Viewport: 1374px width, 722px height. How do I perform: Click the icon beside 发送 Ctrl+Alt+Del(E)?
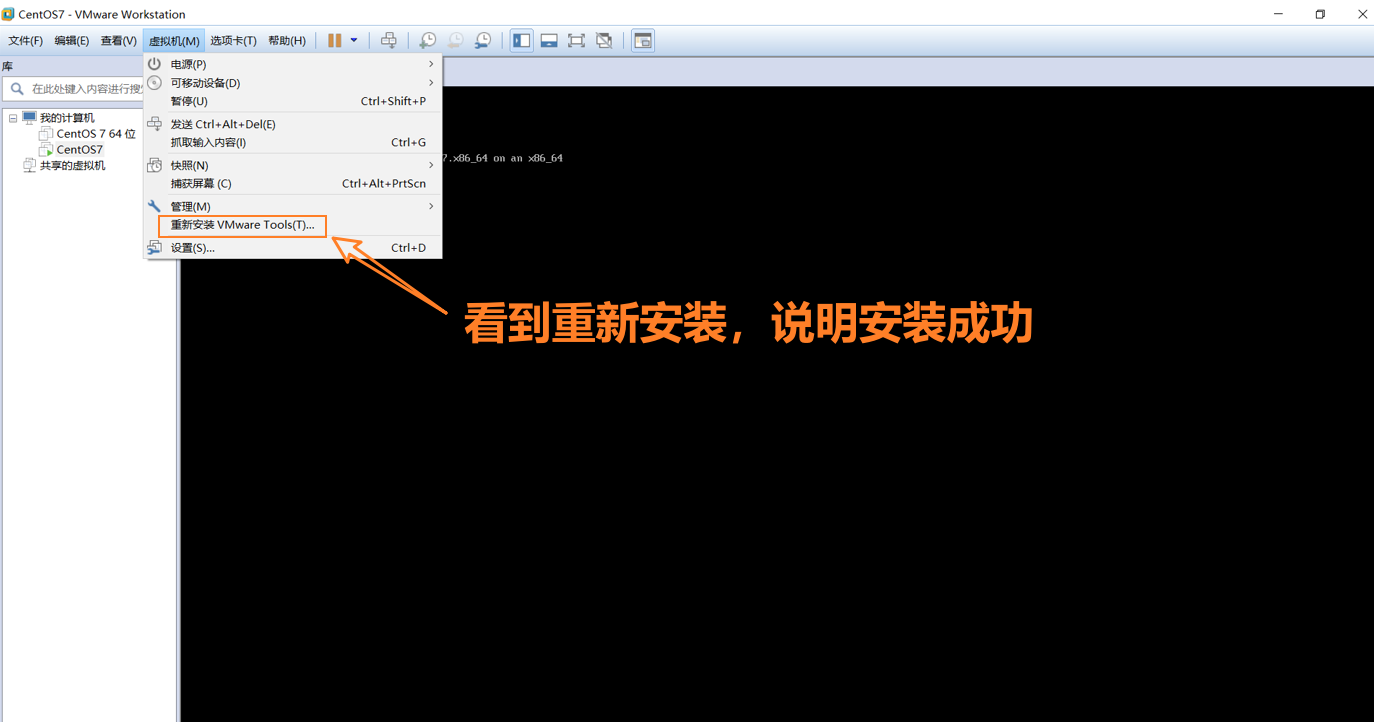155,124
